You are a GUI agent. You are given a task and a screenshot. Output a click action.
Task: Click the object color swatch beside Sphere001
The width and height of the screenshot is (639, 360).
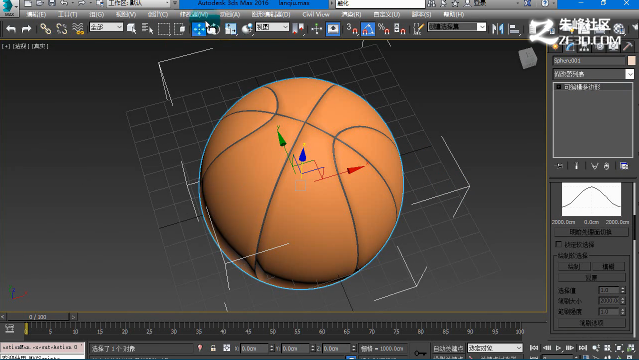click(631, 61)
